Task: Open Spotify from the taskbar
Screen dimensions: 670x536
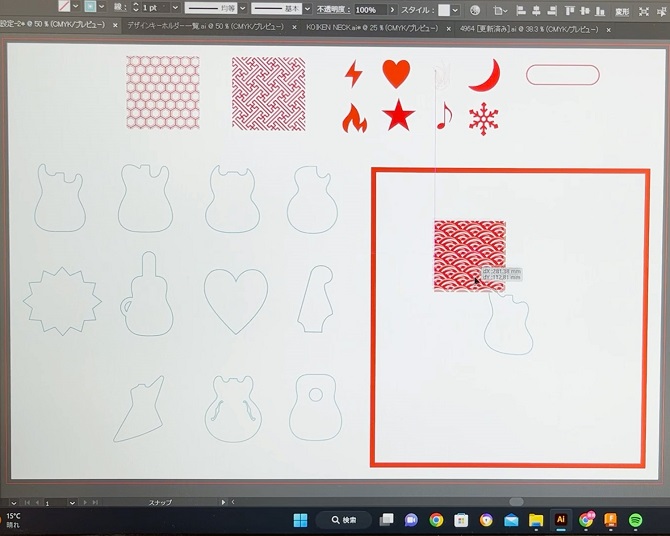Action: (635, 520)
